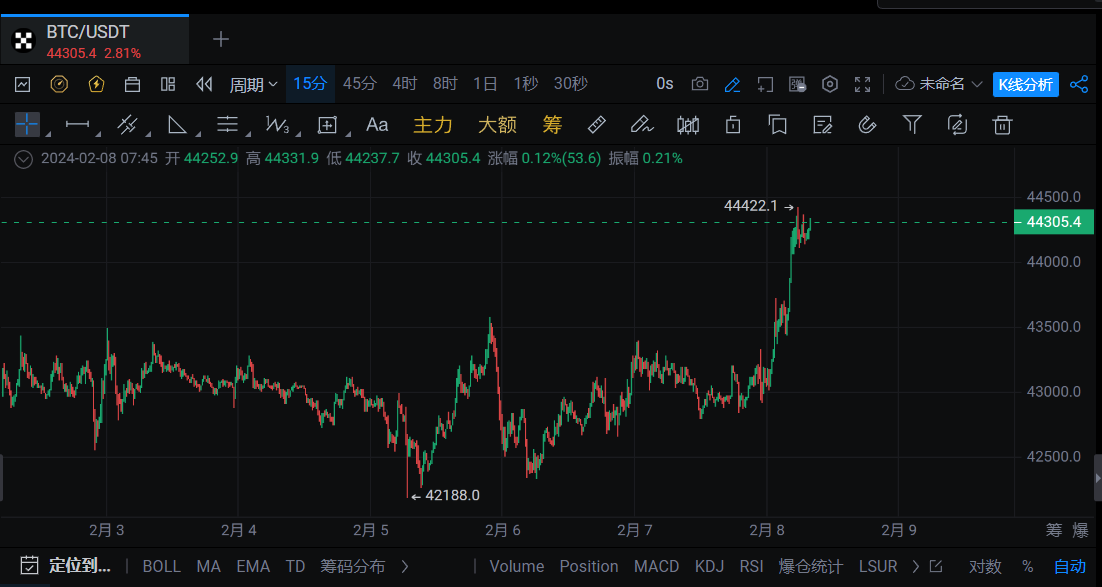This screenshot has height=587, width=1102.
Task: Take a chart screenshot with camera icon
Action: (x=700, y=84)
